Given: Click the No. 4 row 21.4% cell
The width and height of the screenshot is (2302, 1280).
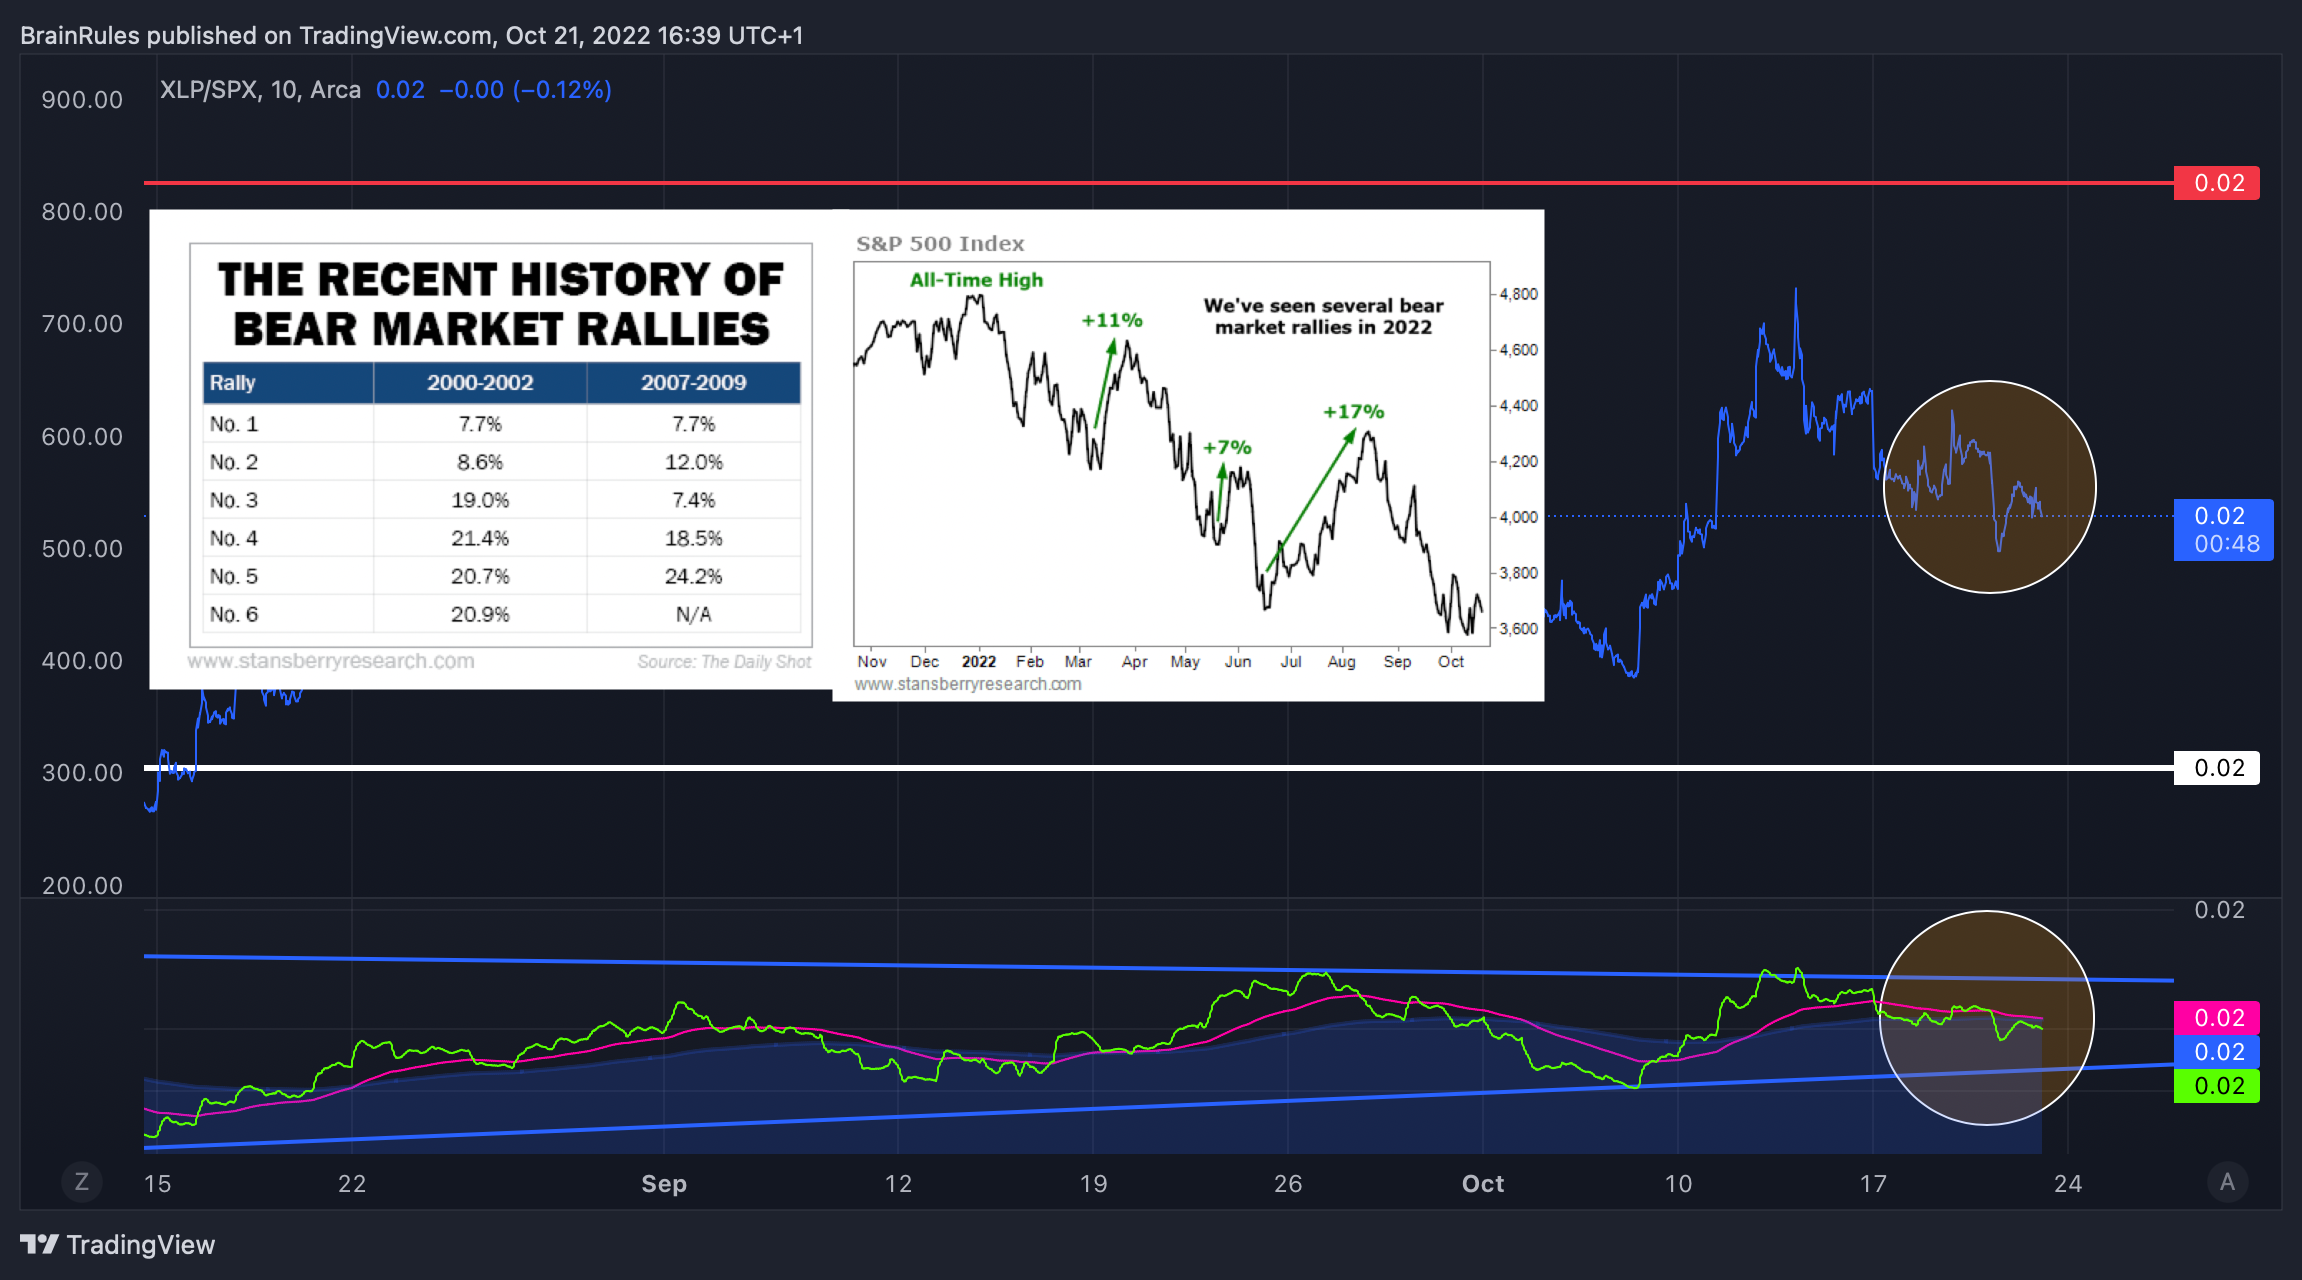Looking at the screenshot, I should pyautogui.click(x=480, y=538).
